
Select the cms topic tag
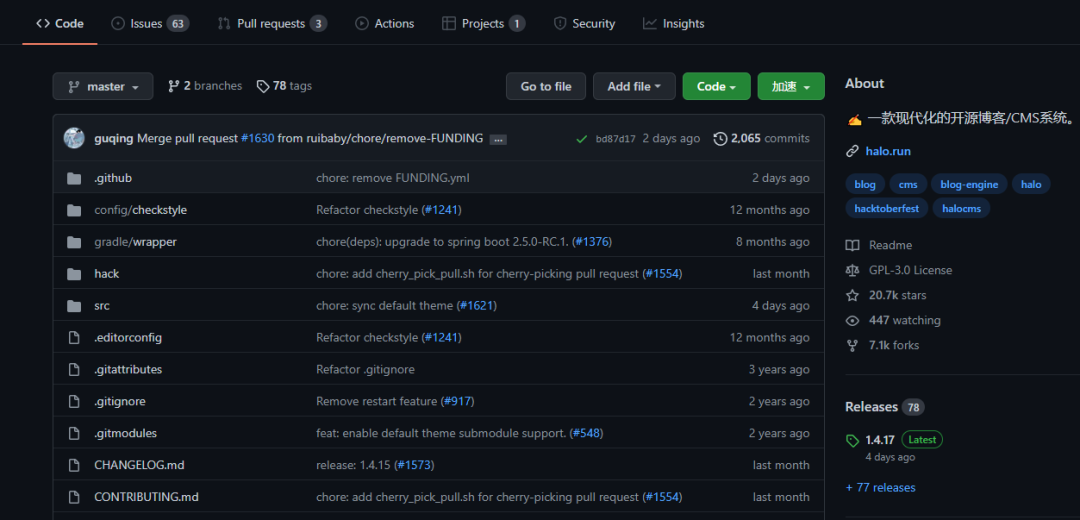click(908, 185)
